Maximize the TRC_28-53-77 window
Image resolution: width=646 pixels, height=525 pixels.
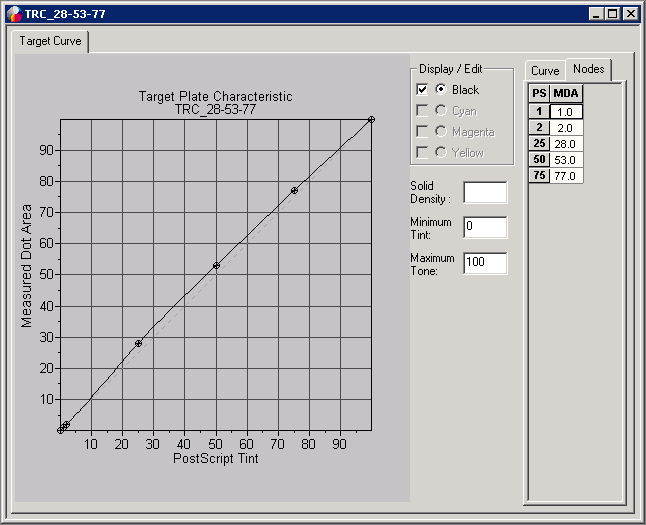[x=613, y=14]
